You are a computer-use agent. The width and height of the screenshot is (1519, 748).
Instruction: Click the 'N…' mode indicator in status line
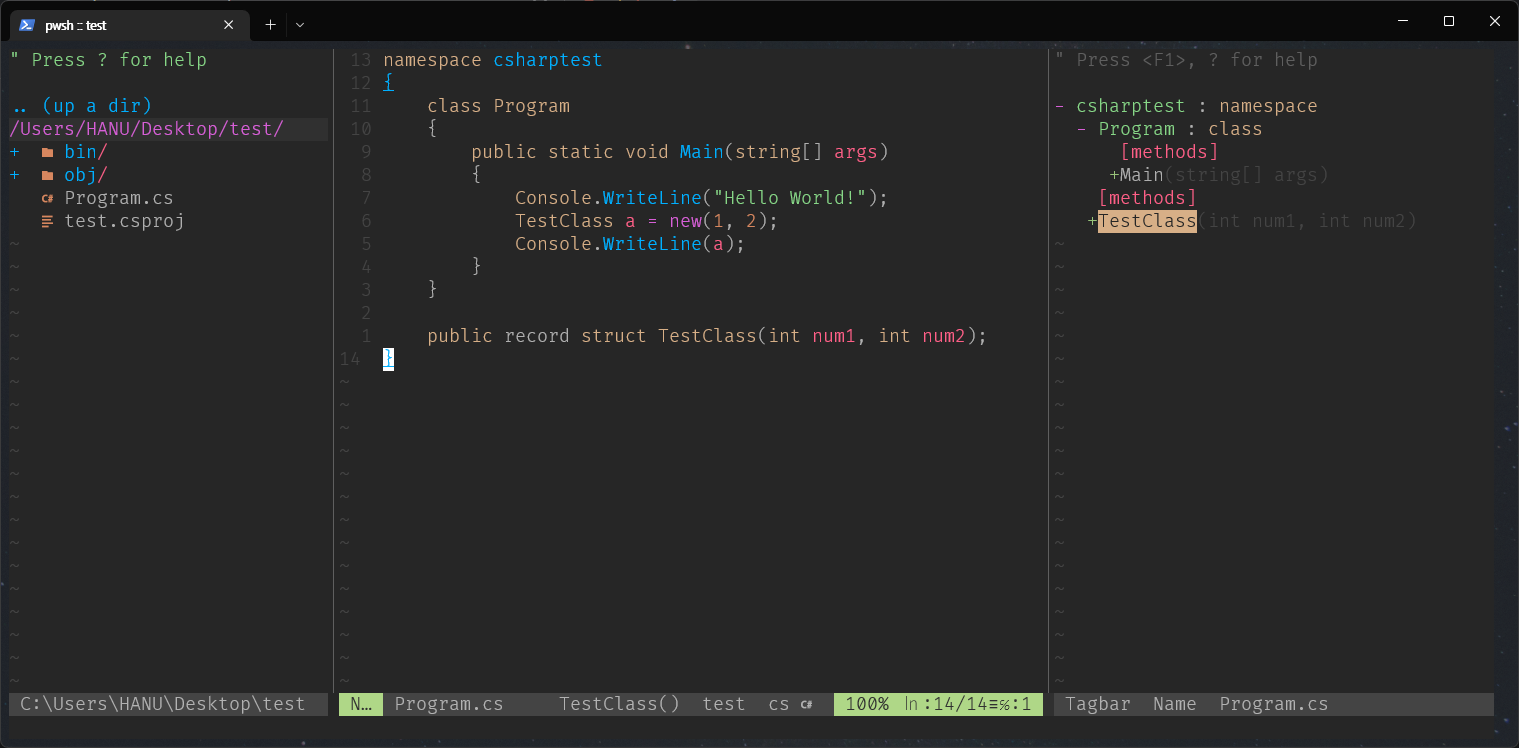click(361, 704)
